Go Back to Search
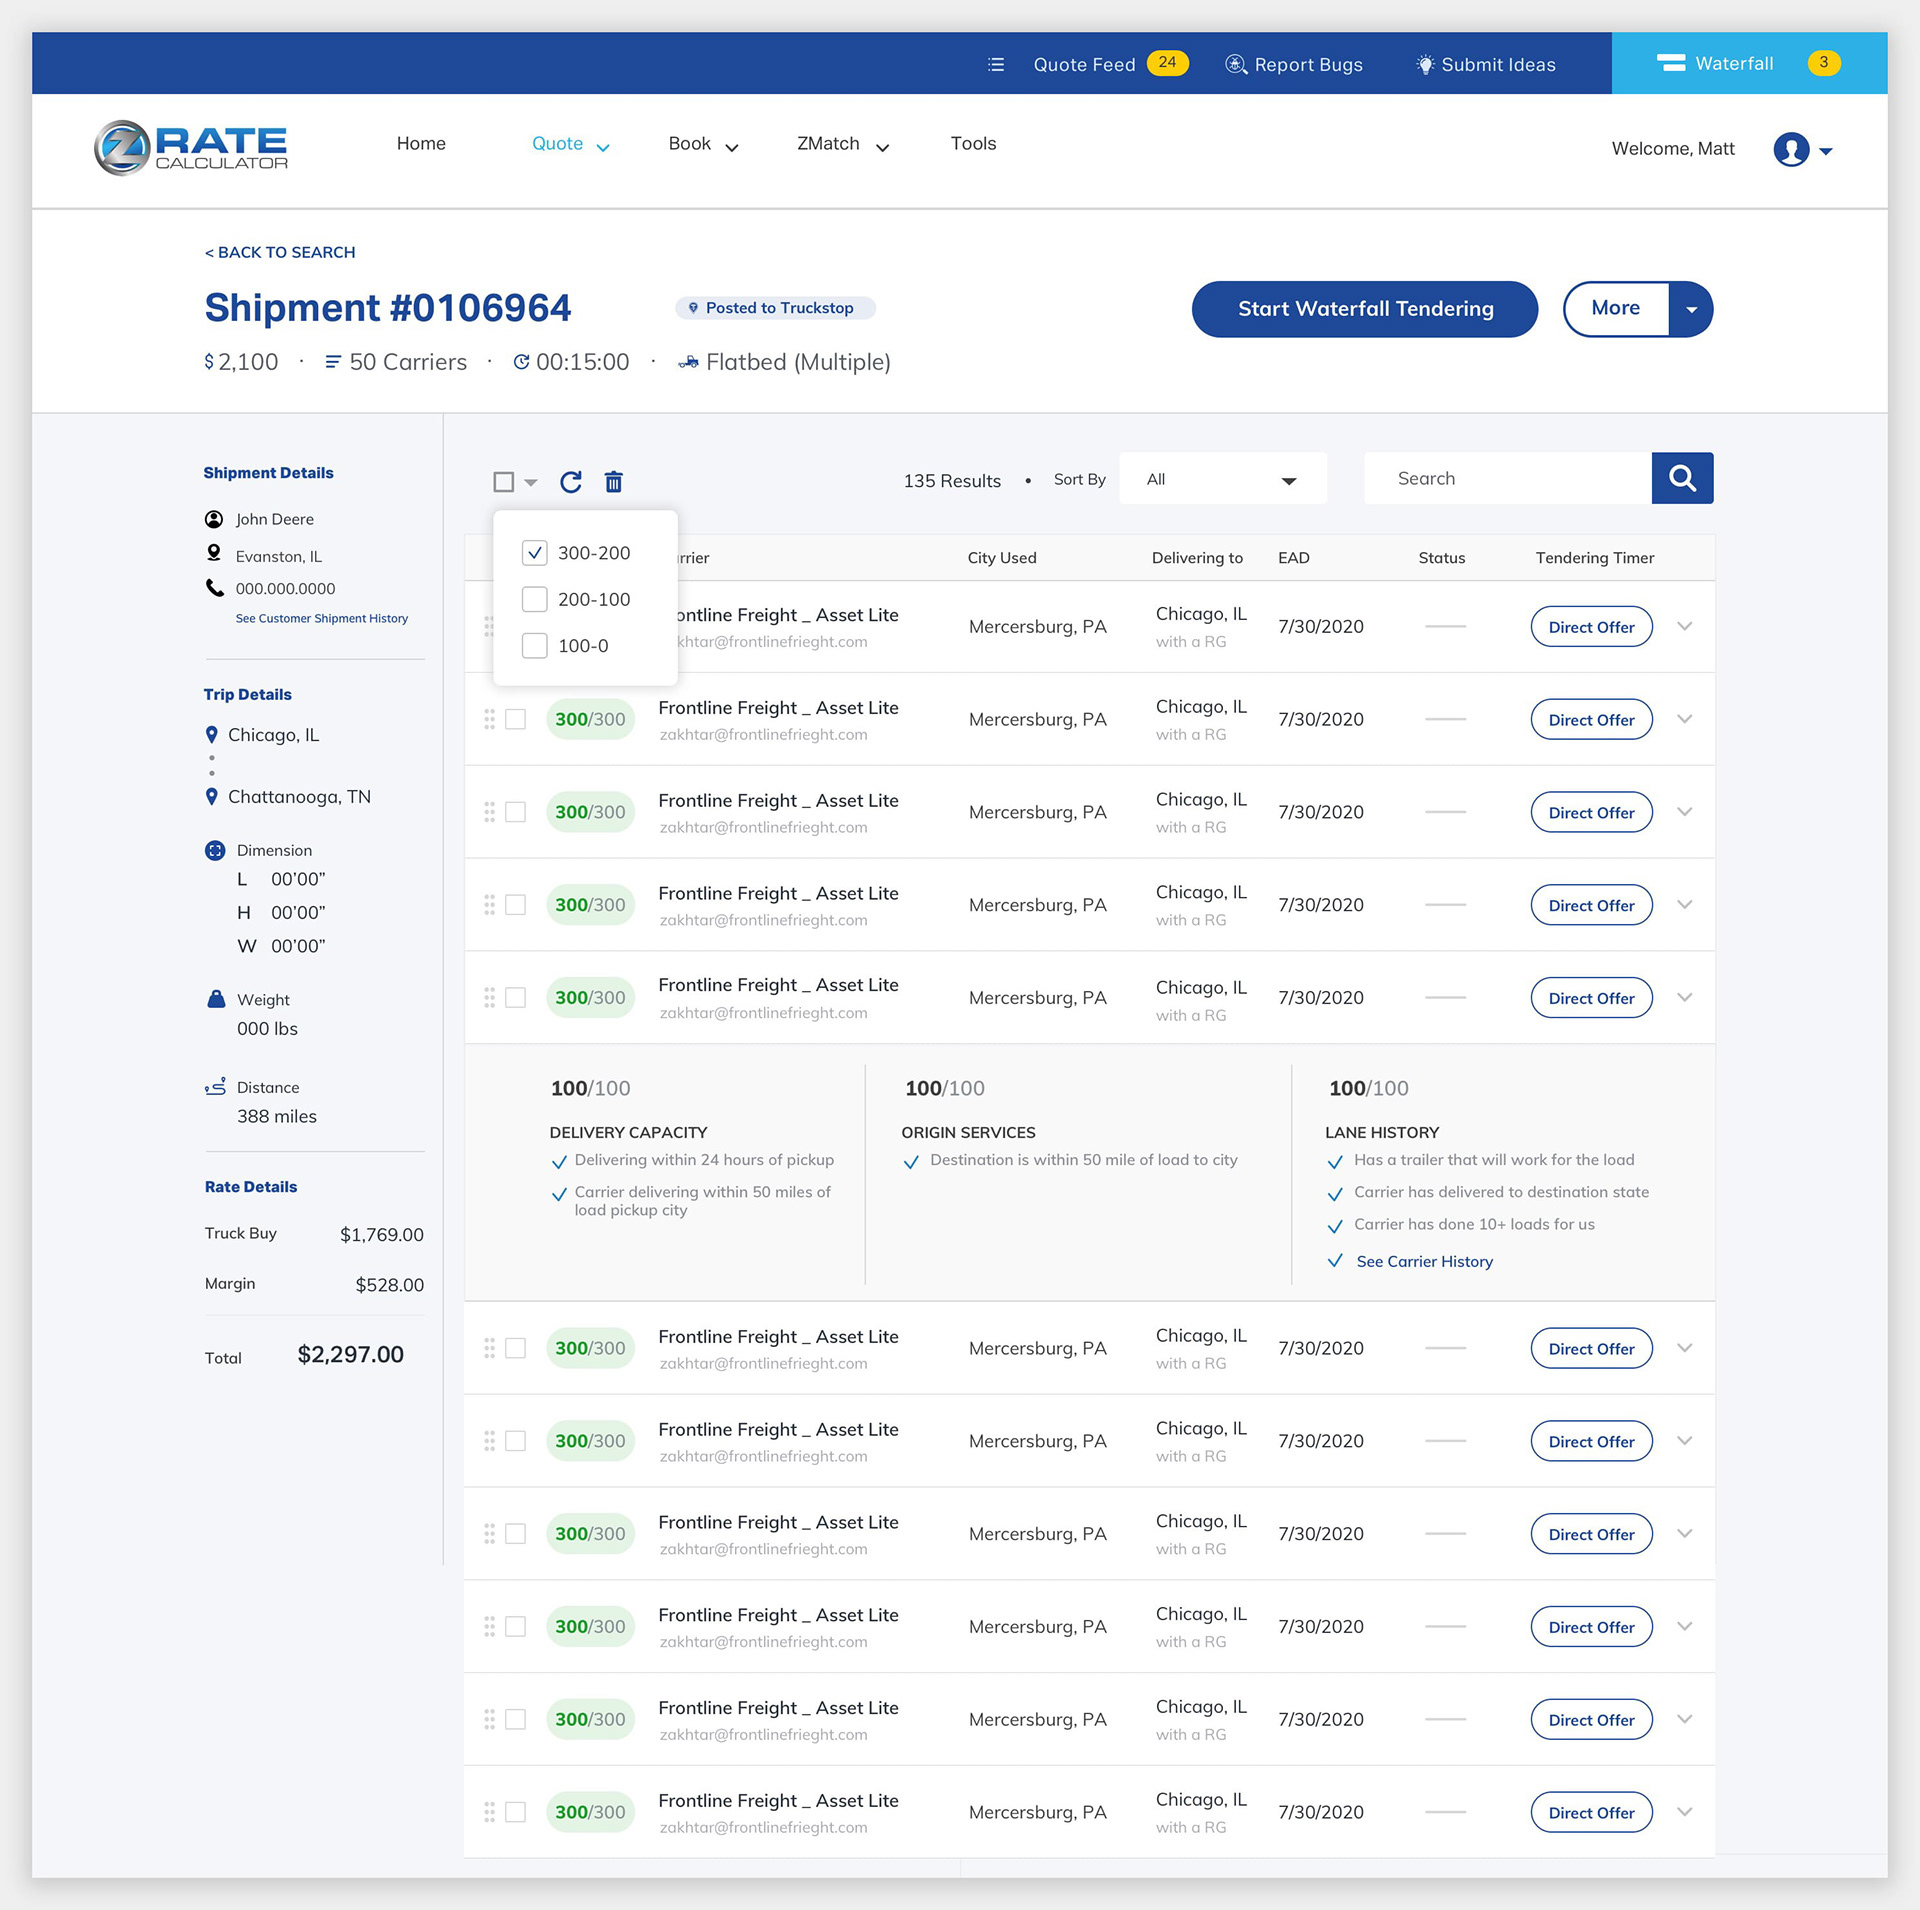 click(280, 252)
